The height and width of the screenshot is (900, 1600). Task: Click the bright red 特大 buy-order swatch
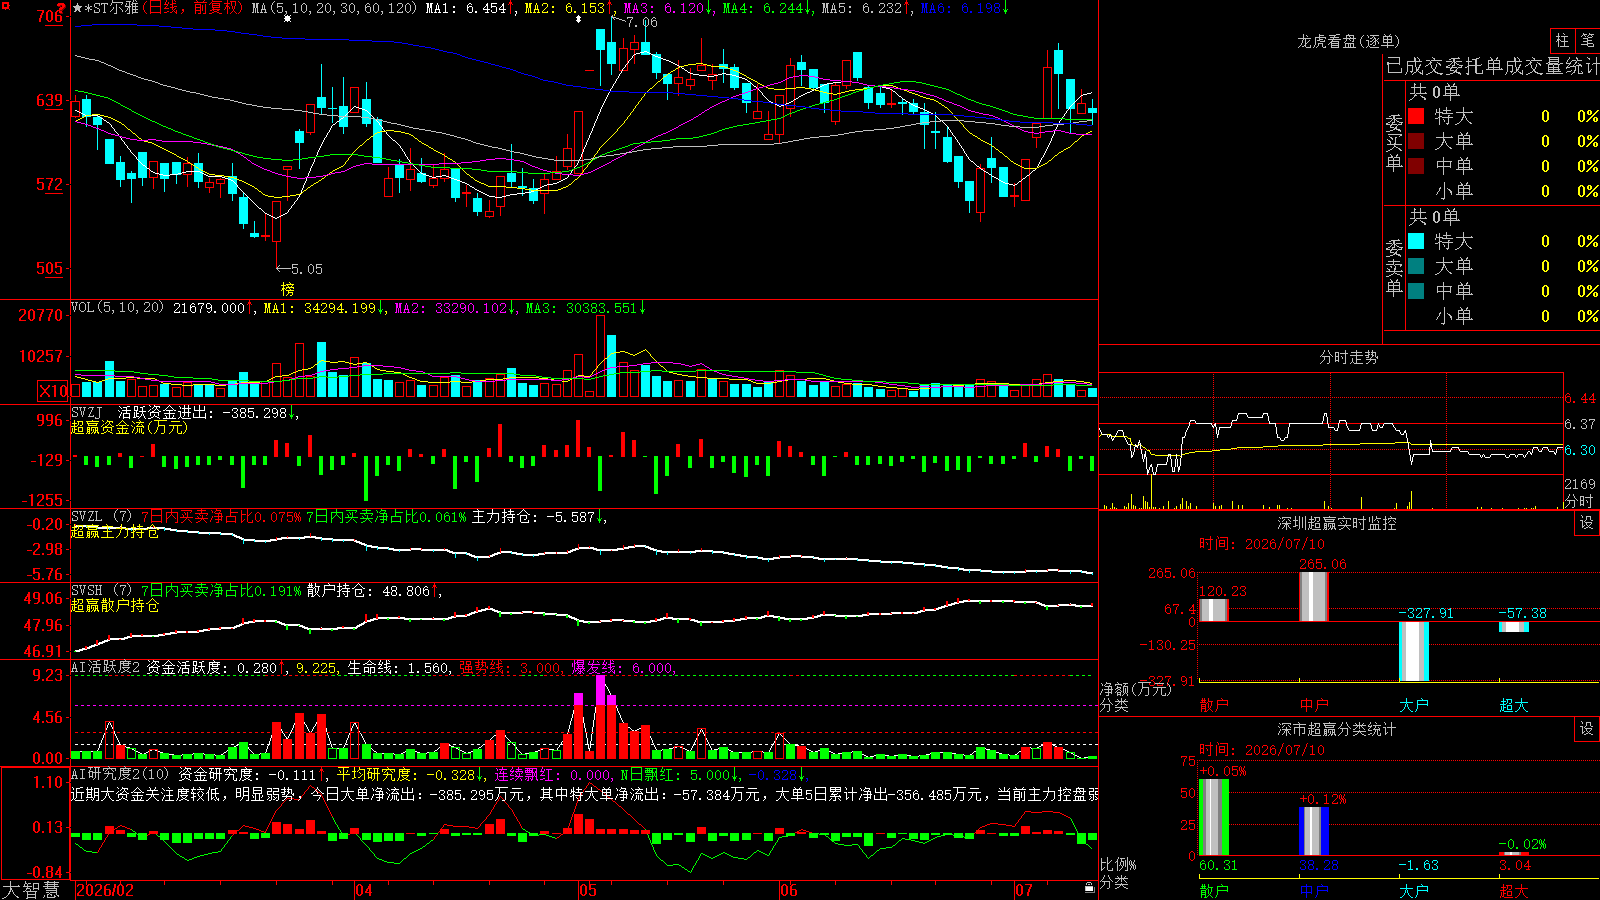pyautogui.click(x=1416, y=116)
